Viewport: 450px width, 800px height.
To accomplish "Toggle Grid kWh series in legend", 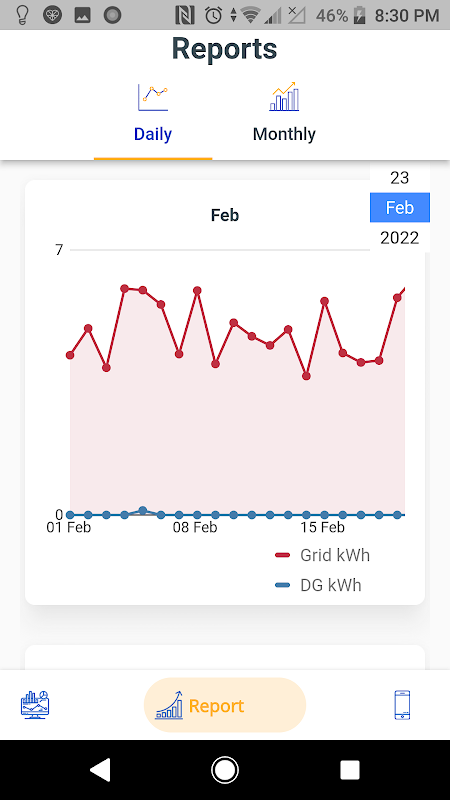I will 322,555.
